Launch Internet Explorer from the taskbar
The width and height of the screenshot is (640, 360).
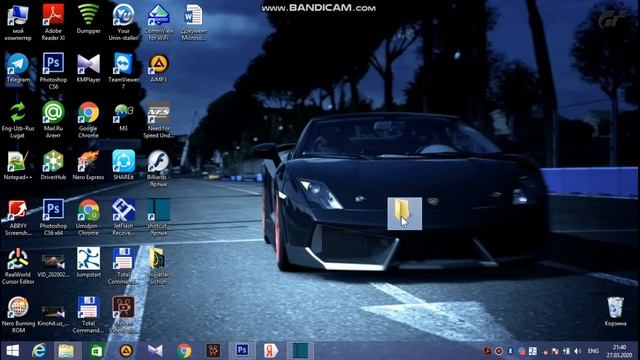pyautogui.click(x=39, y=351)
